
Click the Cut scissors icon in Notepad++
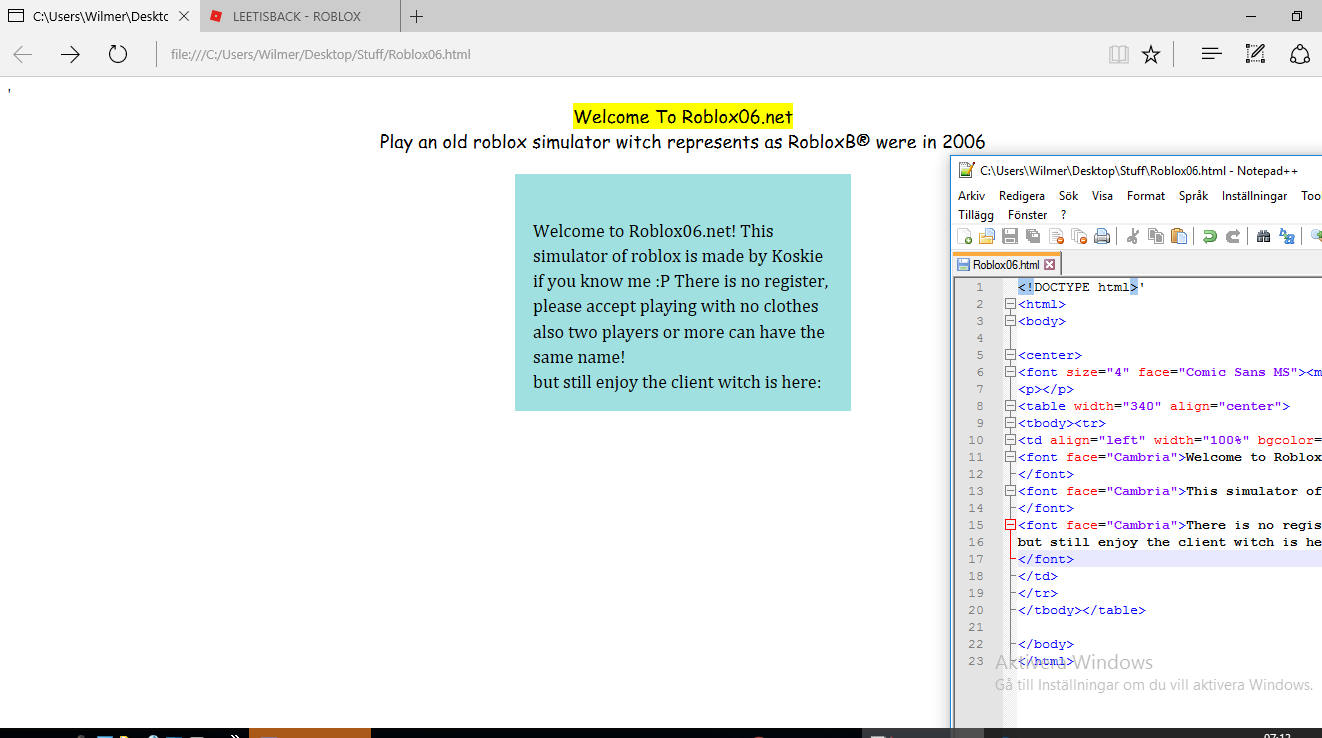tap(1133, 237)
